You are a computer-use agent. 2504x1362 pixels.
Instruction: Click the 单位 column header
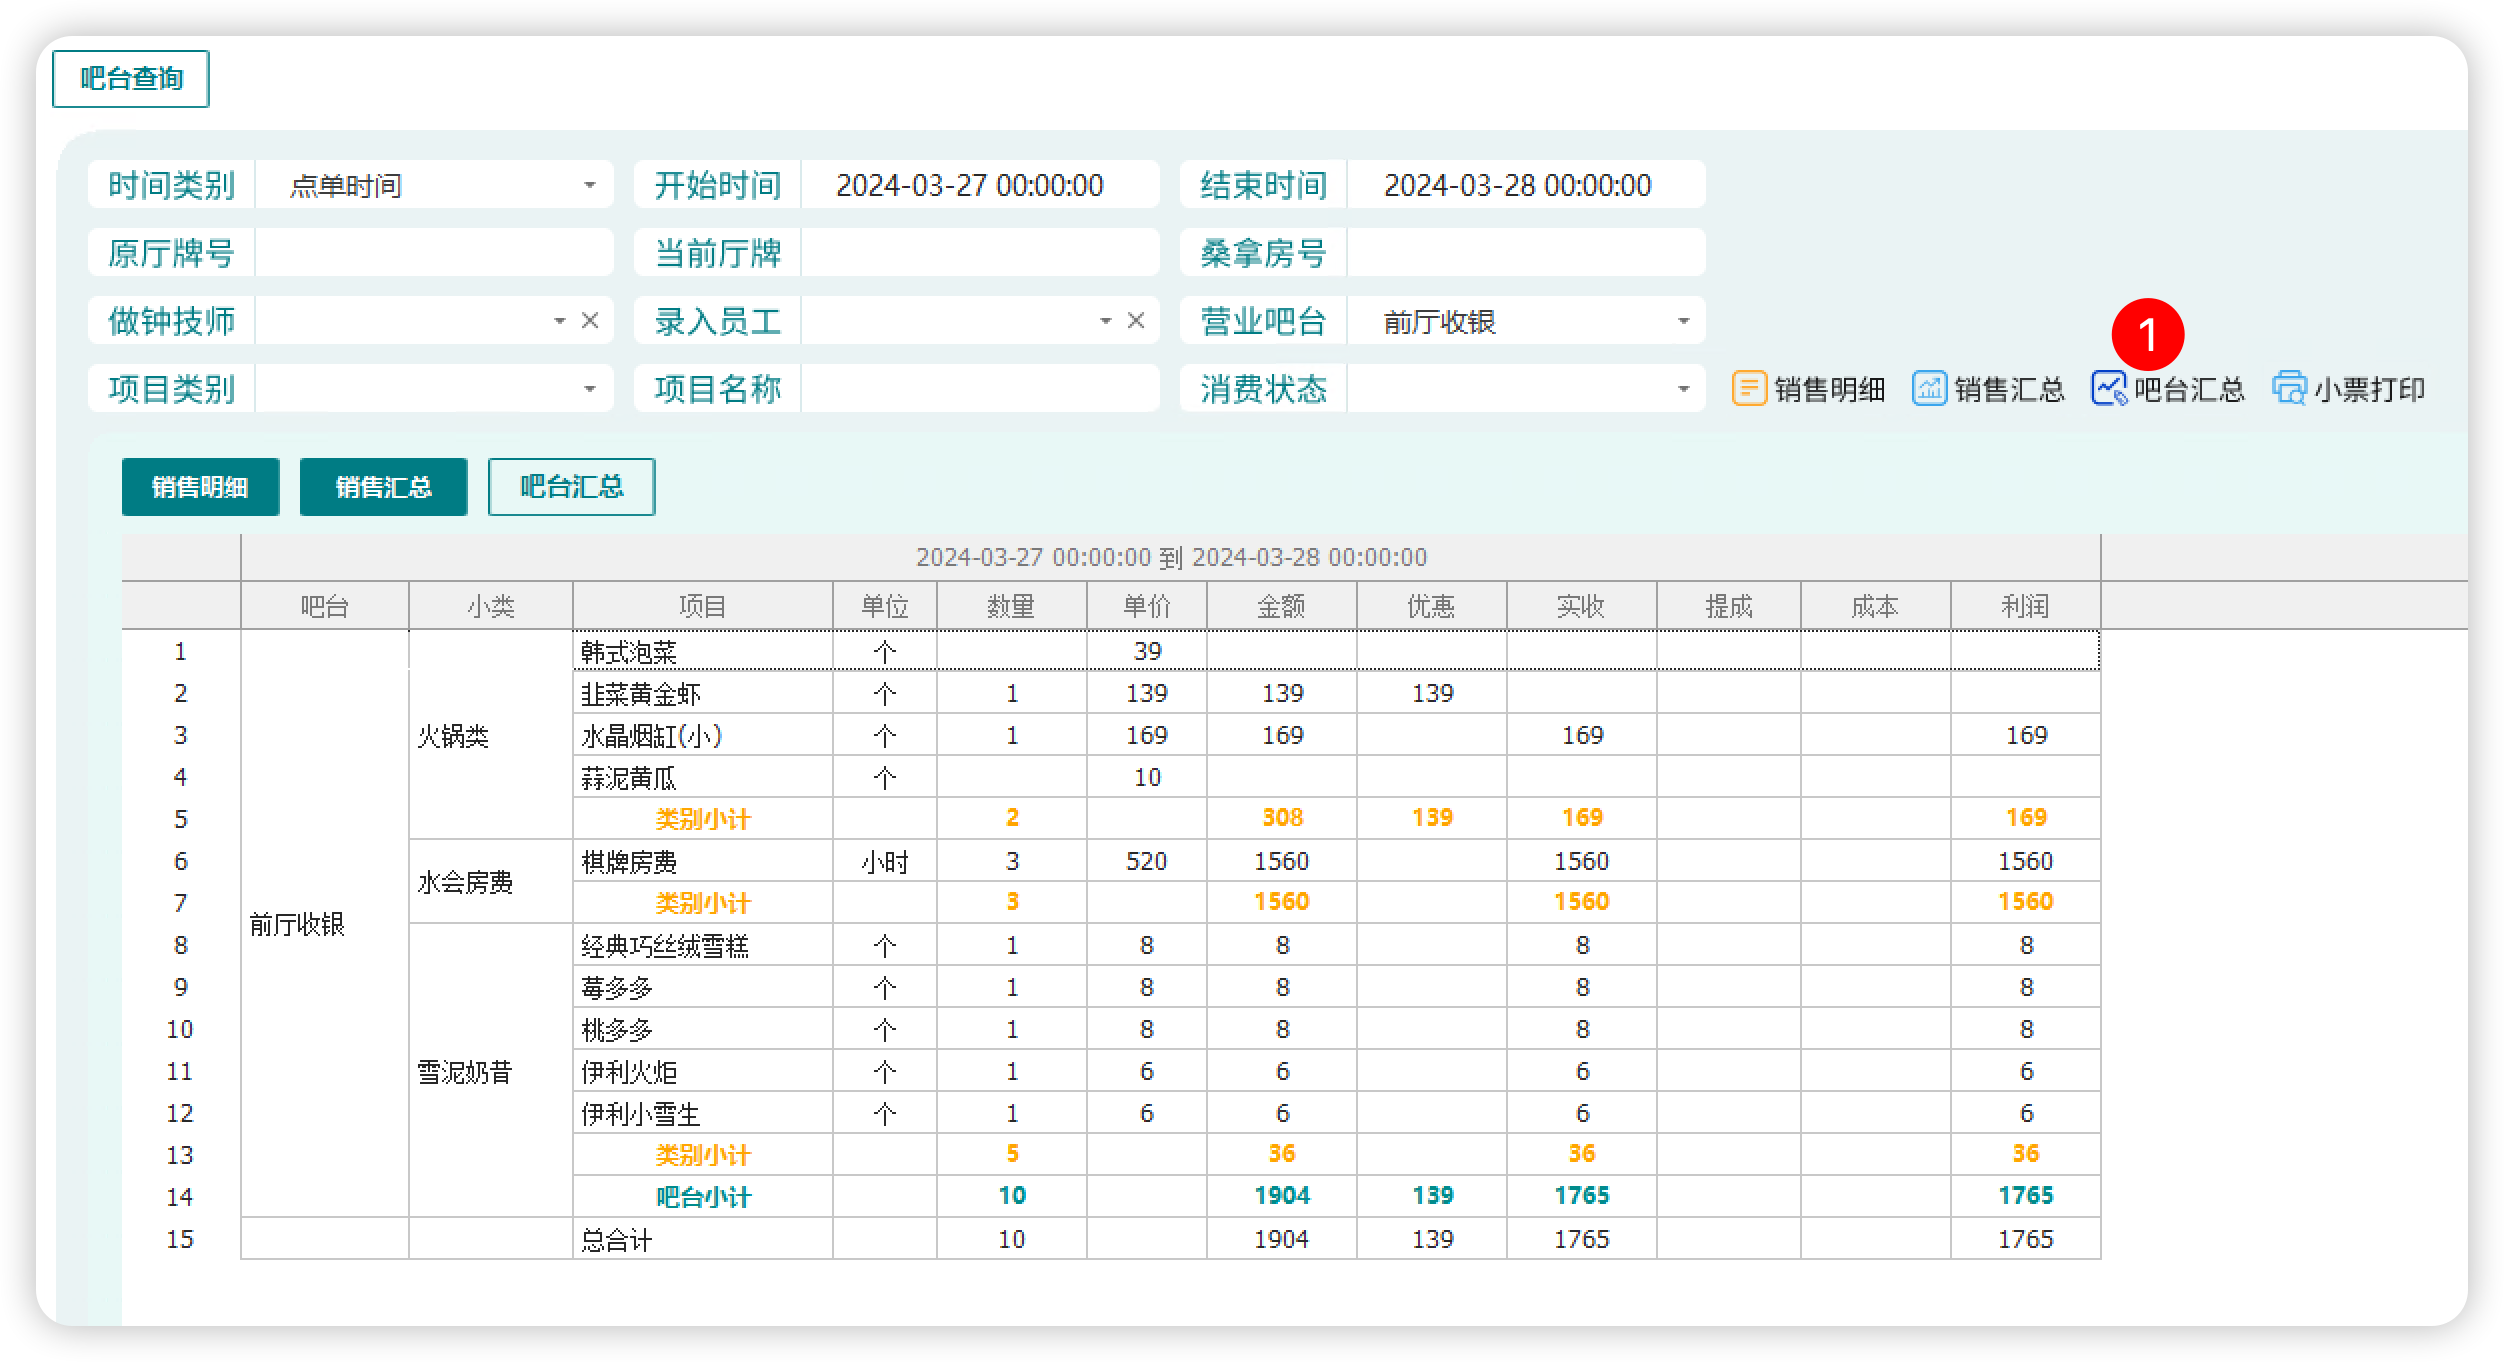(885, 606)
